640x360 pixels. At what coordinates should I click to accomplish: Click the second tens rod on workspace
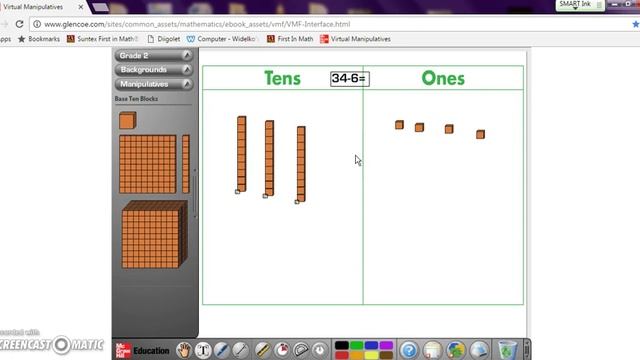point(269,158)
